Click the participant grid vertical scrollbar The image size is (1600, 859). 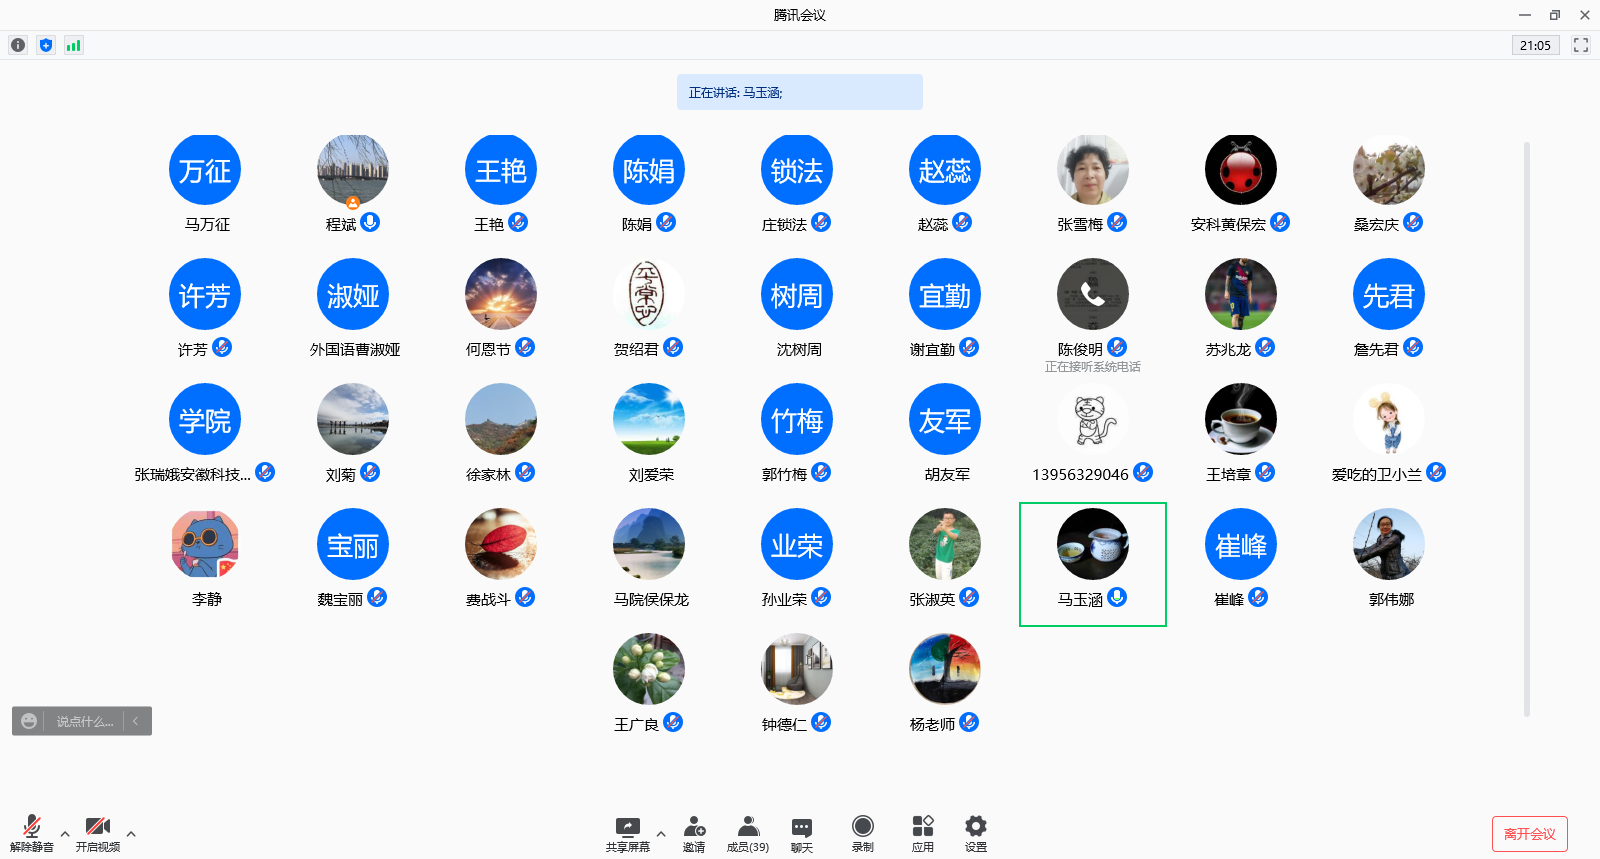pyautogui.click(x=1526, y=430)
